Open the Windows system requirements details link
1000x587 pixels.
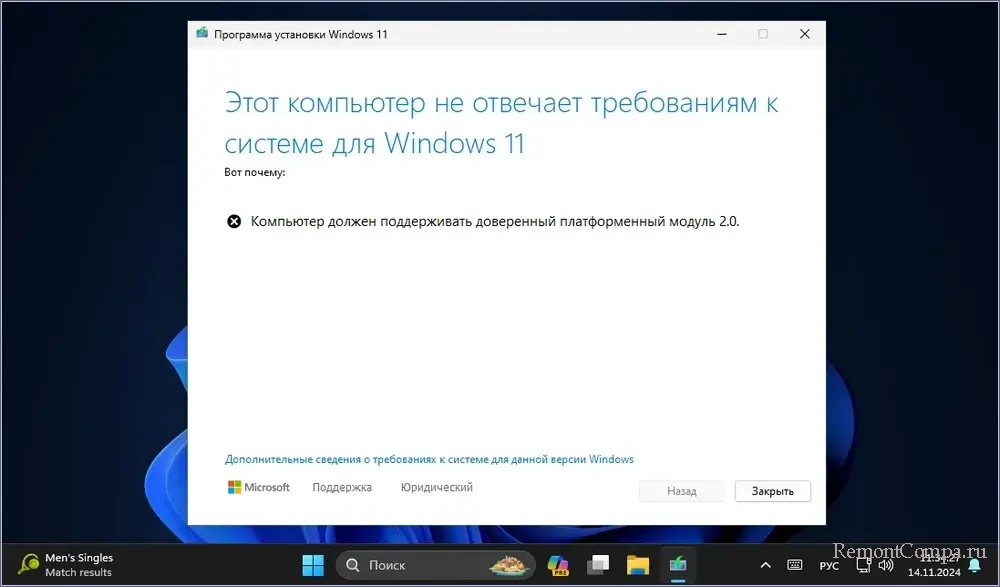click(429, 459)
